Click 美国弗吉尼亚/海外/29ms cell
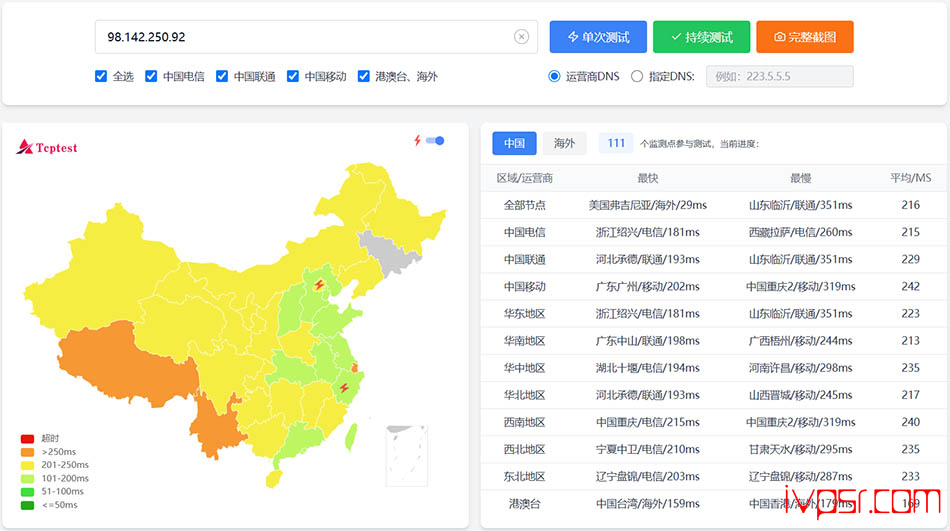 (x=648, y=205)
